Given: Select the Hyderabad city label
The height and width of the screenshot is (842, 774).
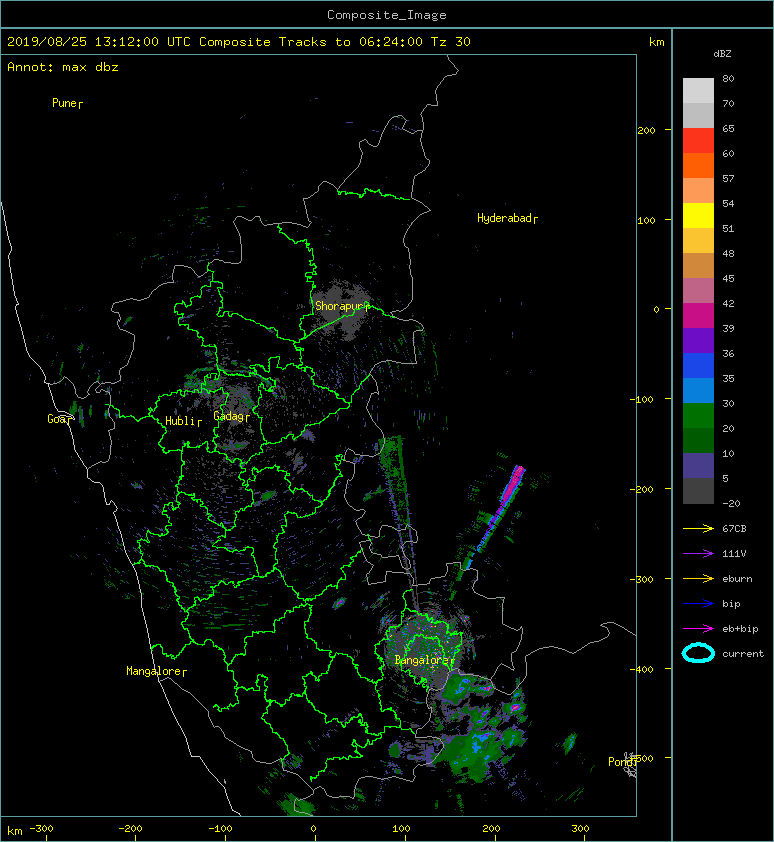Looking at the screenshot, I should point(507,218).
